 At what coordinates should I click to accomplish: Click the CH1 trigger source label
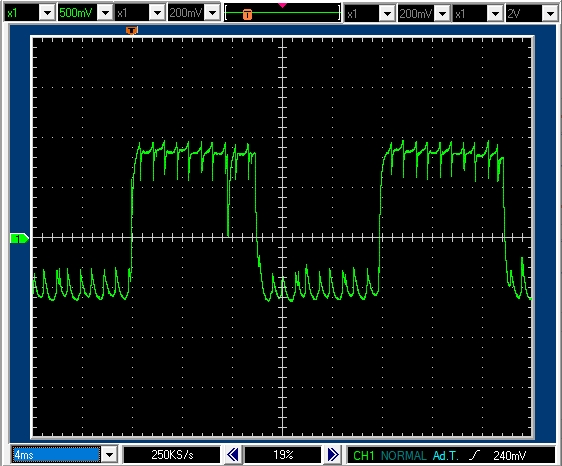tap(363, 456)
